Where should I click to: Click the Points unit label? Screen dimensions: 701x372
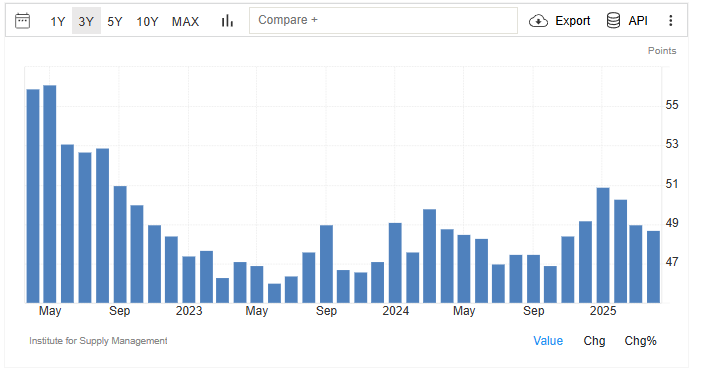(x=662, y=51)
